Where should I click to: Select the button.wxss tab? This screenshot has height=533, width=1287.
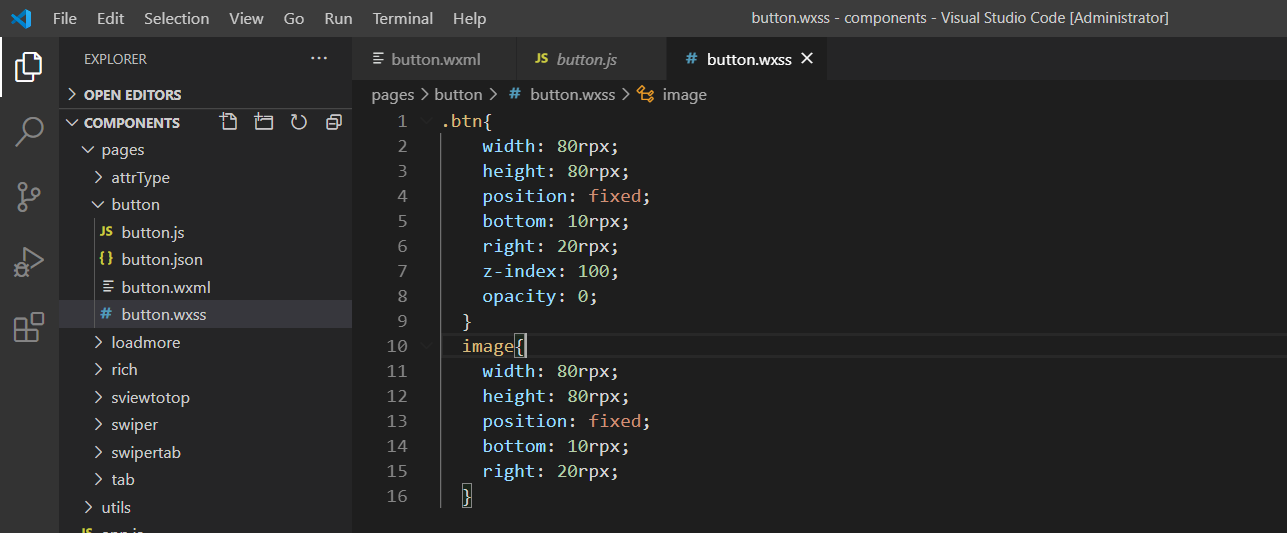pyautogui.click(x=748, y=59)
